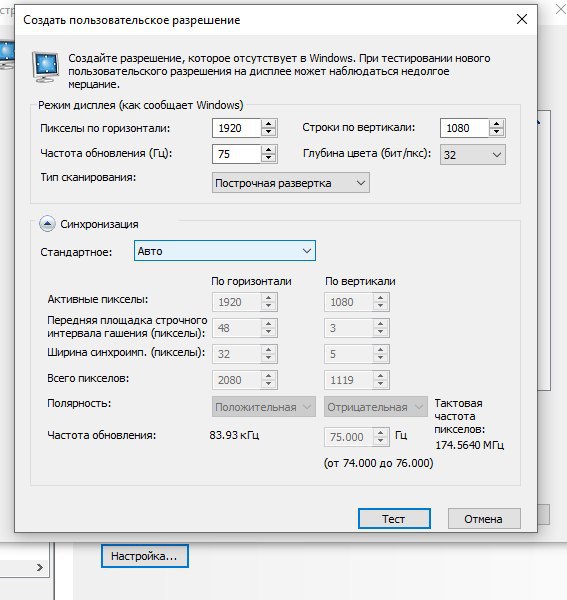Click the 83.93 кГц value
The image size is (567, 600).
(x=234, y=435)
